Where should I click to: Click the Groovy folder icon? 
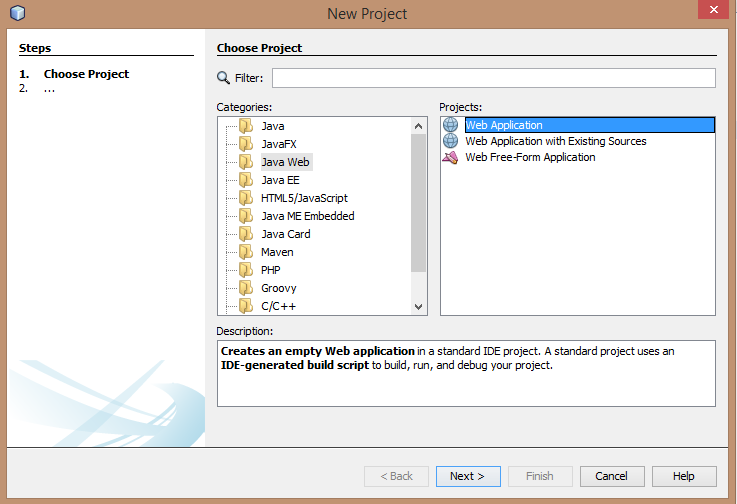point(246,288)
